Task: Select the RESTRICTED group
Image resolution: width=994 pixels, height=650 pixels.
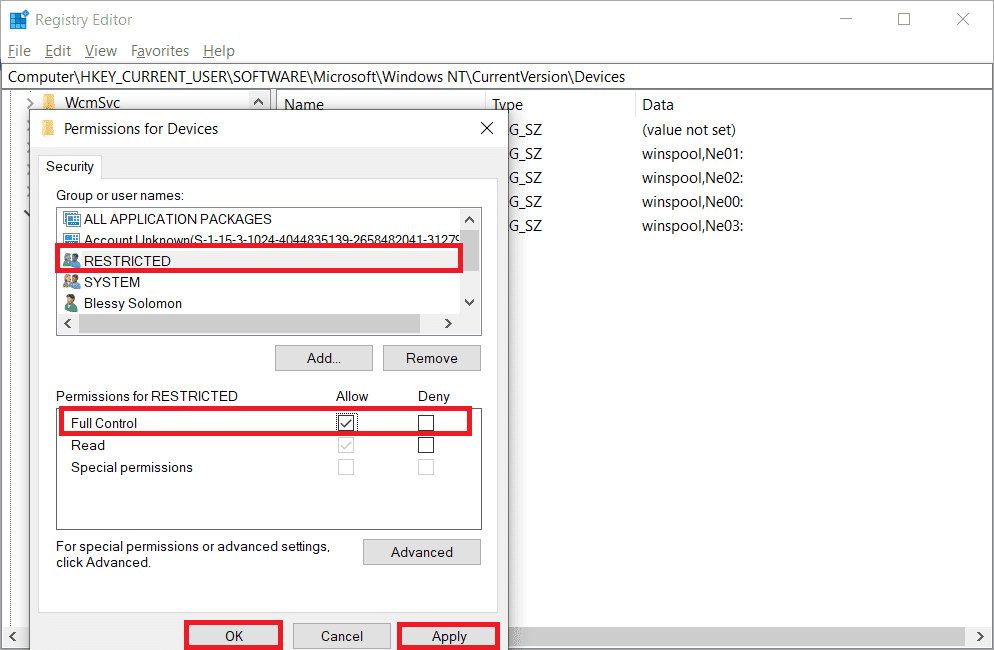Action: [x=259, y=261]
